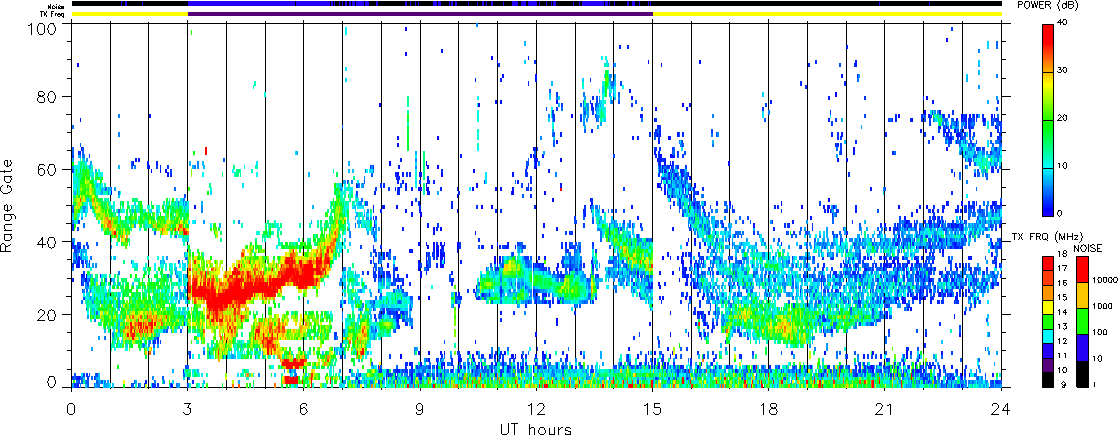The image size is (1118, 435).
Task: Pick the orange swatch in the NOISE legend
Action: point(1082,296)
